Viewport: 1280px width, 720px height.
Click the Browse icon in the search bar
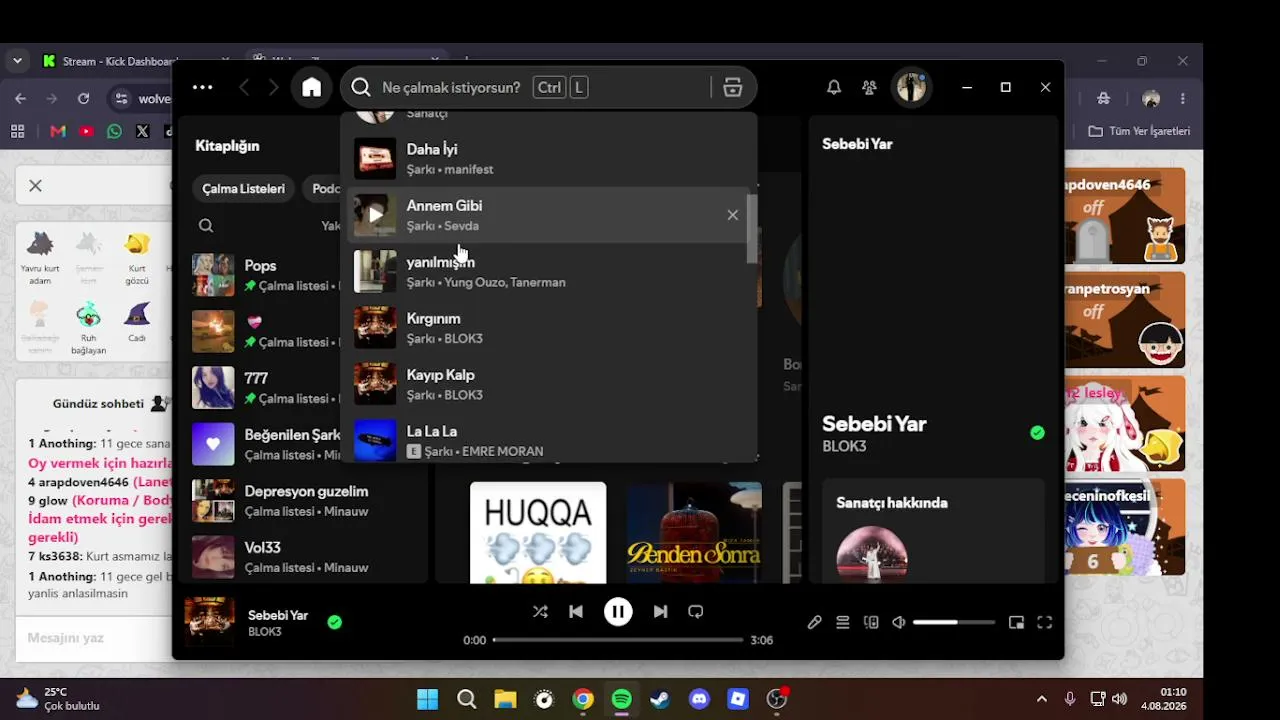[733, 88]
